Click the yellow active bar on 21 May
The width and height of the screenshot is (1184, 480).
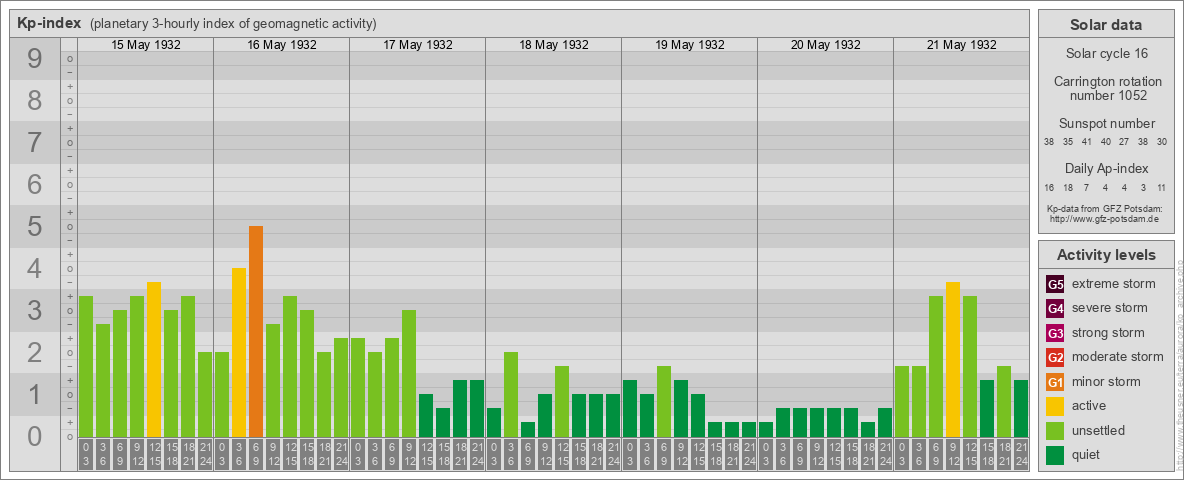[953, 359]
